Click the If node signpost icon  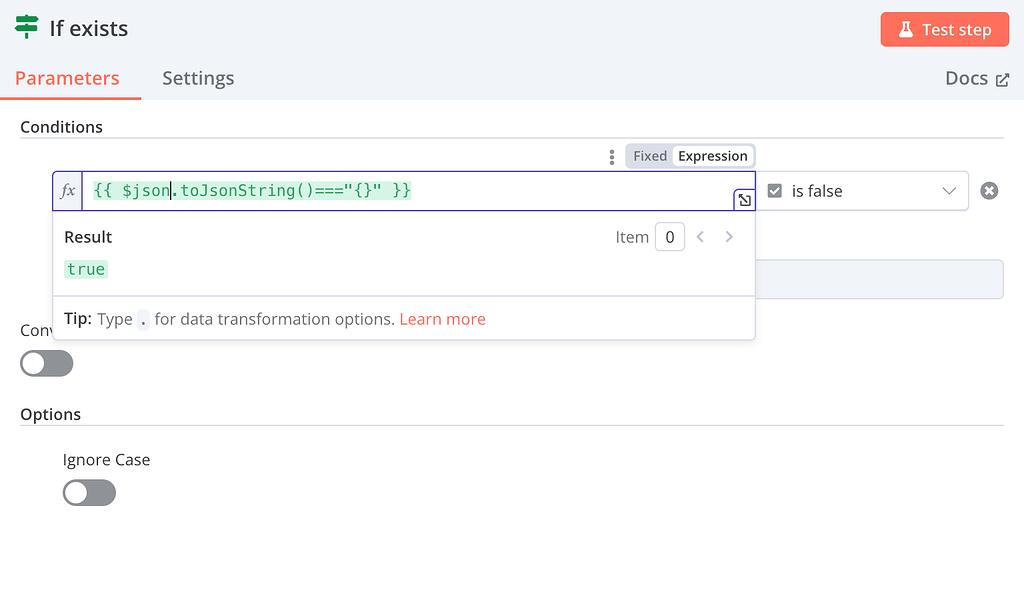(x=27, y=27)
